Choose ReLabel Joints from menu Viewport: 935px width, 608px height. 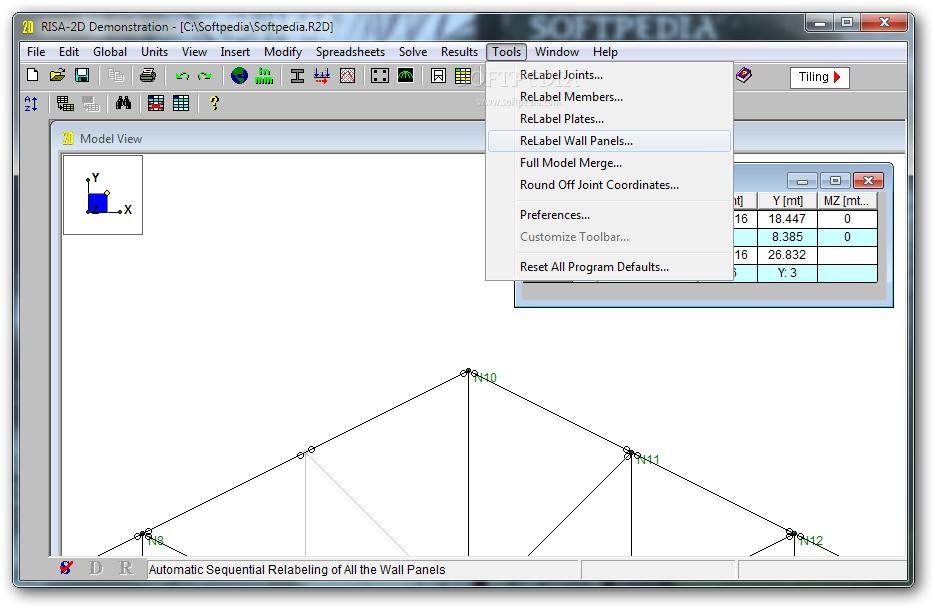[609, 75]
